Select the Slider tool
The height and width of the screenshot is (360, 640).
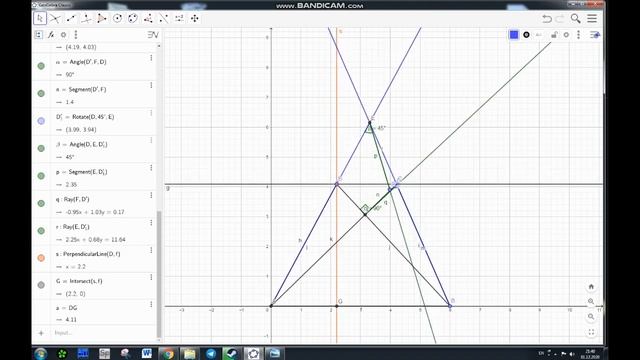179,18
